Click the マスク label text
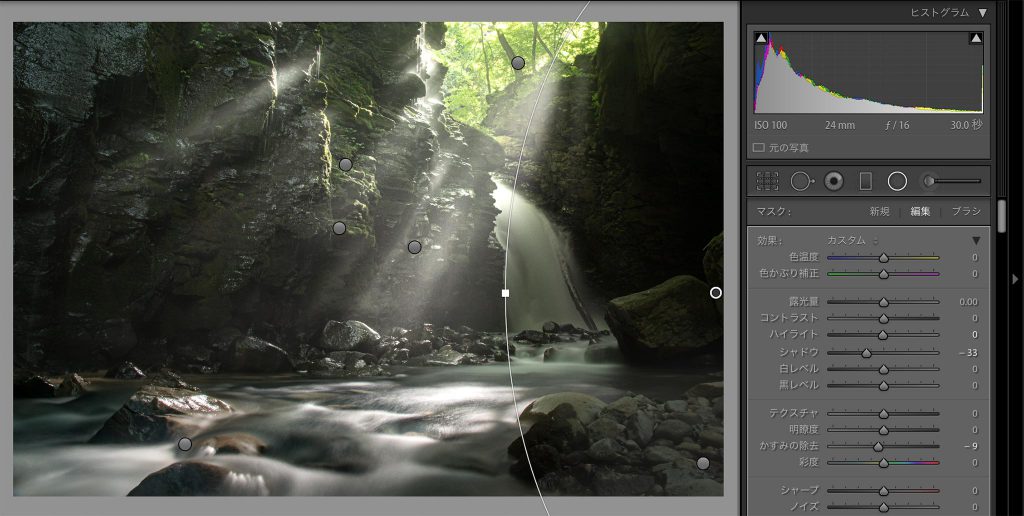The width and height of the screenshot is (1024, 516). coord(774,211)
